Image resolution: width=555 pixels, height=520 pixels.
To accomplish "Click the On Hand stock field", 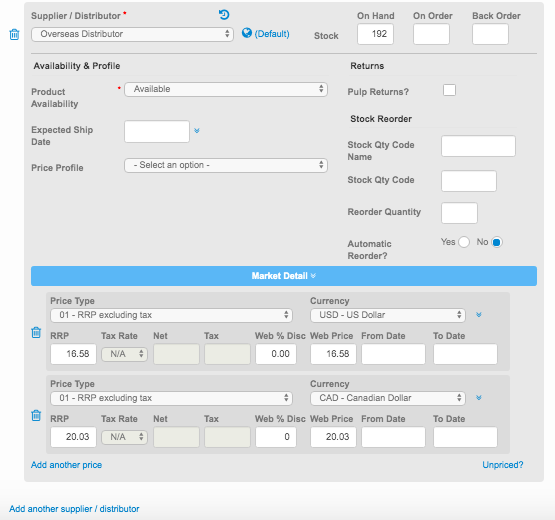I will click(x=375, y=34).
